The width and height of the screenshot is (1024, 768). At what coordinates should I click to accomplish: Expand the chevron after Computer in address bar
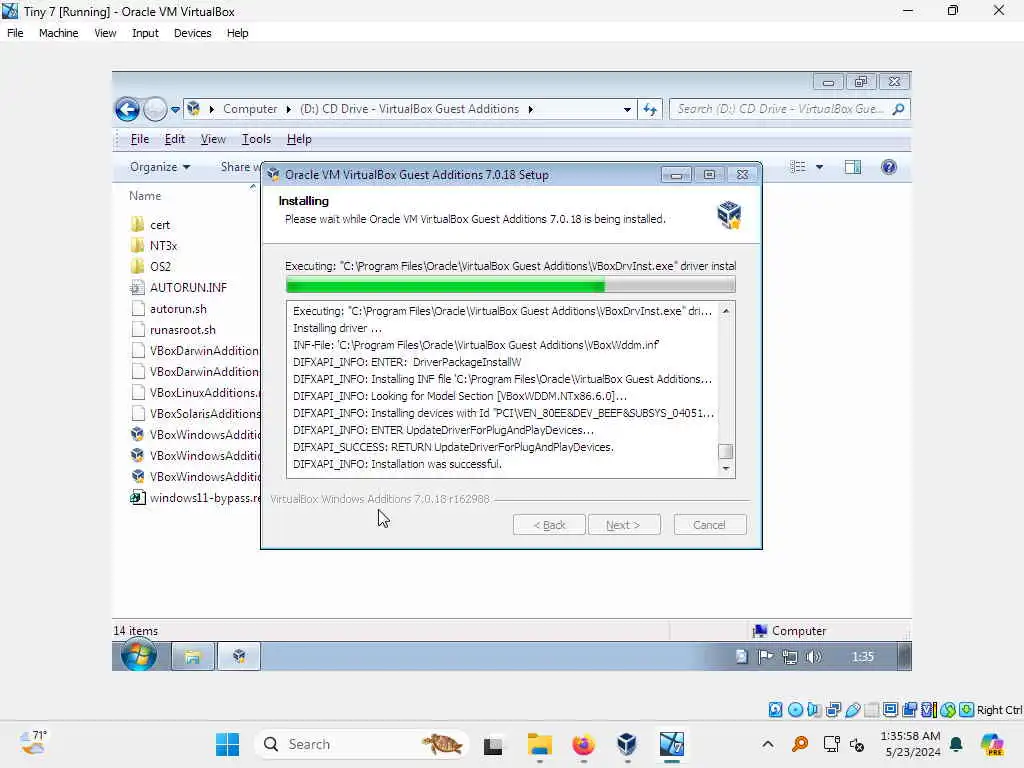coord(289,109)
